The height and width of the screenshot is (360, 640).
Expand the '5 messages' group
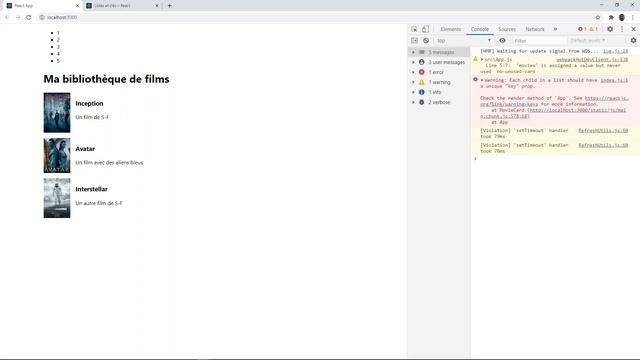(413, 52)
